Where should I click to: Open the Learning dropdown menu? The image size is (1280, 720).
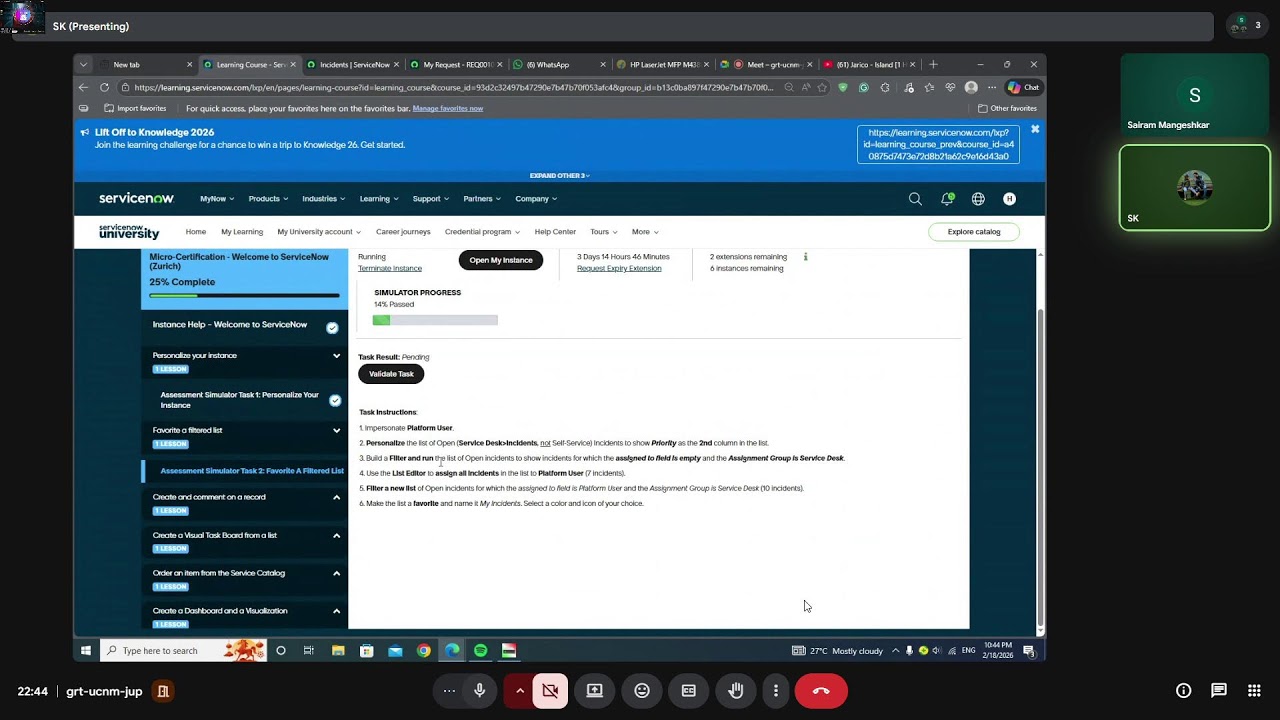(x=379, y=199)
